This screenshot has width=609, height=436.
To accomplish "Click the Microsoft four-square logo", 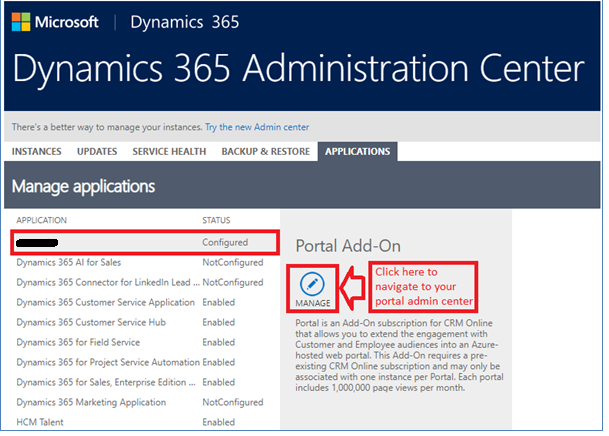I will (x=21, y=22).
